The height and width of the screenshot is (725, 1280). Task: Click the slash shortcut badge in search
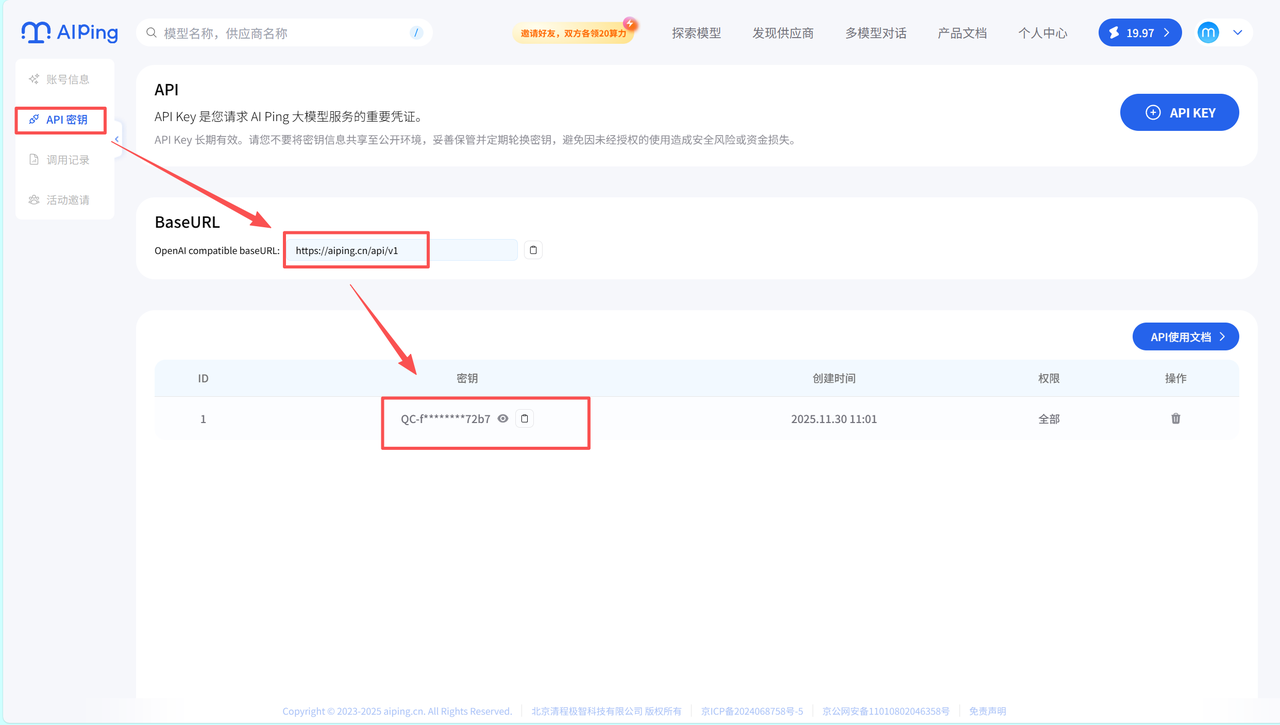[x=416, y=33]
